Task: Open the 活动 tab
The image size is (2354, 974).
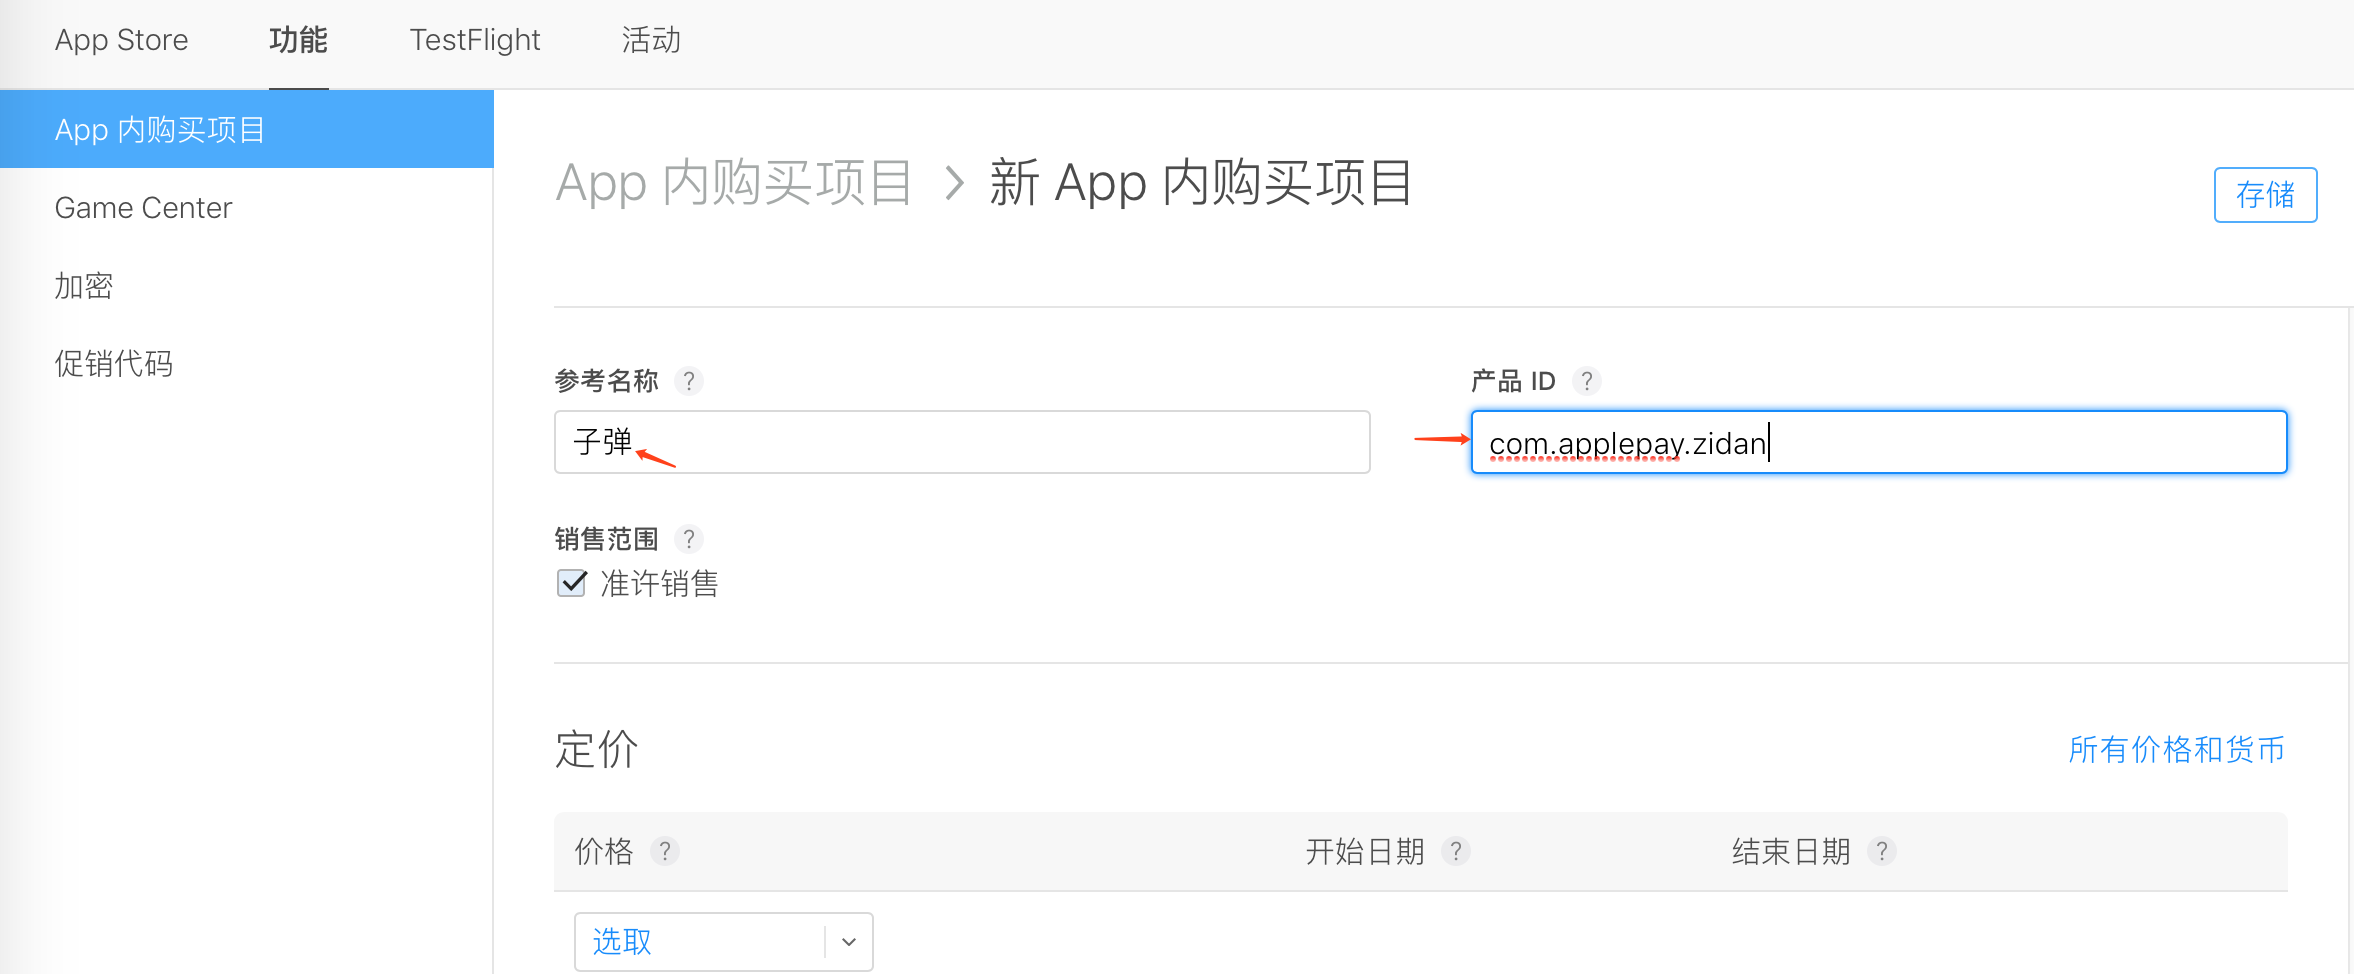Action: tap(650, 41)
